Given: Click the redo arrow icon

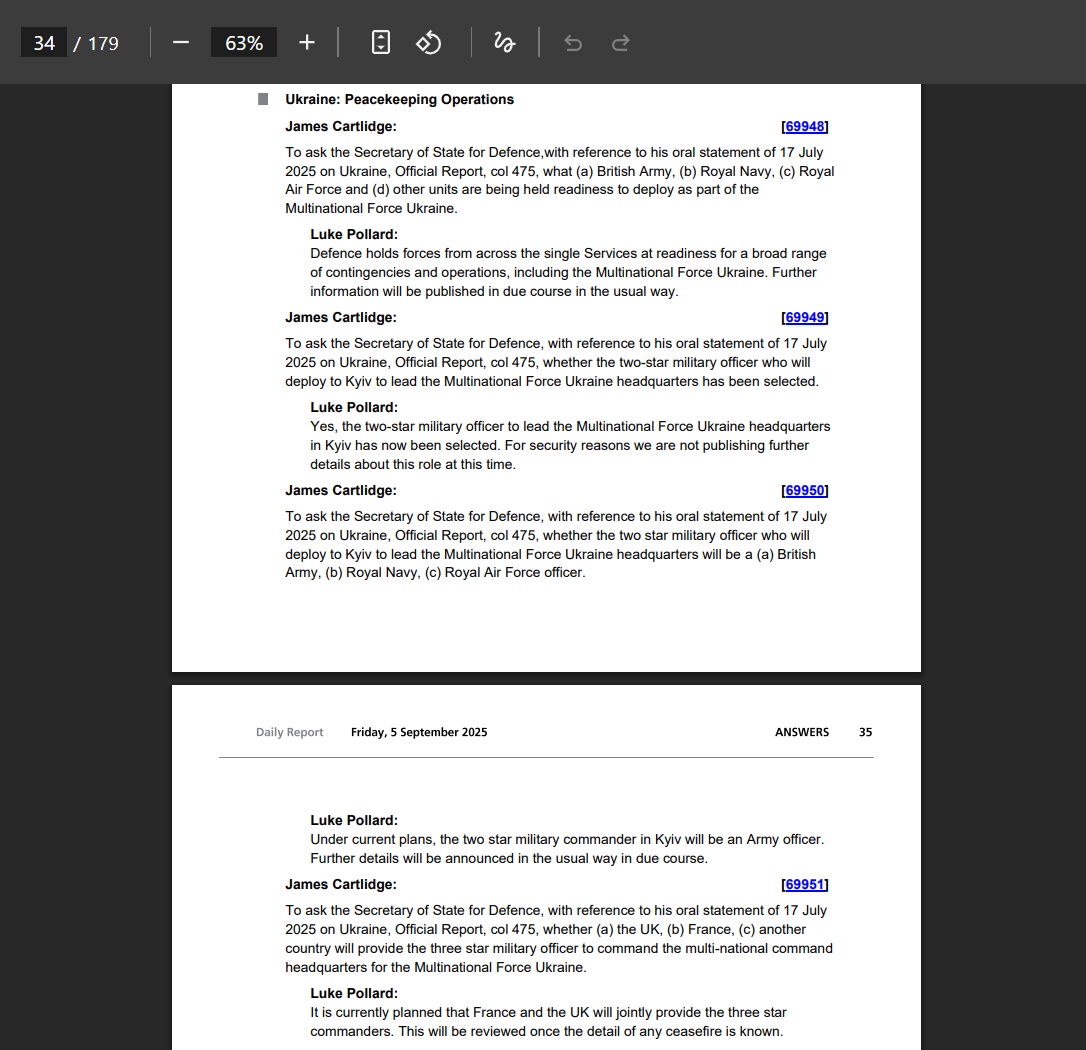Looking at the screenshot, I should tap(620, 43).
